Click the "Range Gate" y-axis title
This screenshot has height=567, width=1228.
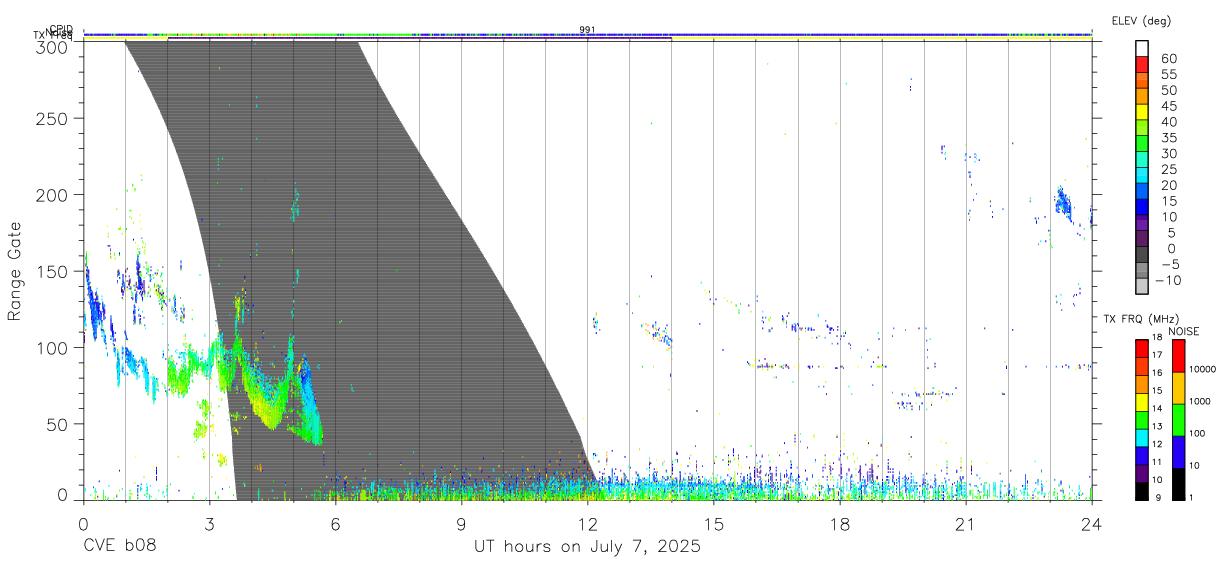point(16,271)
